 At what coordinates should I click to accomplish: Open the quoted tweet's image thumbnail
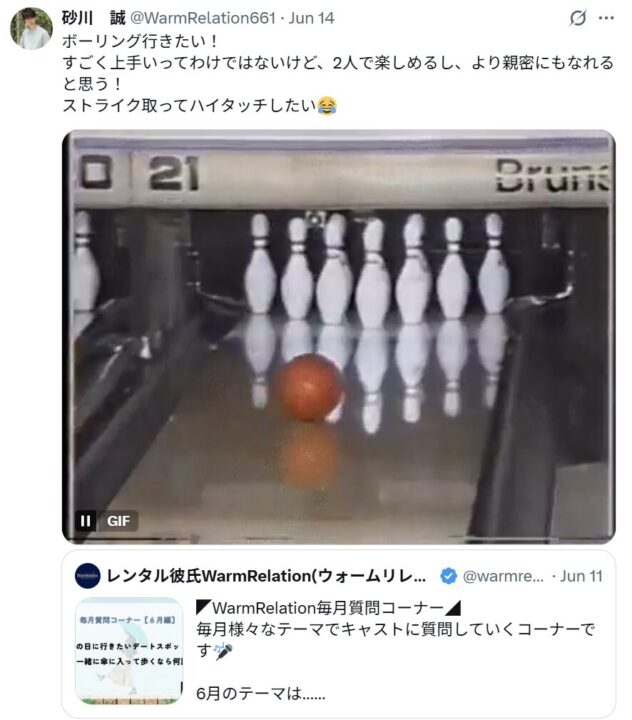coord(129,650)
